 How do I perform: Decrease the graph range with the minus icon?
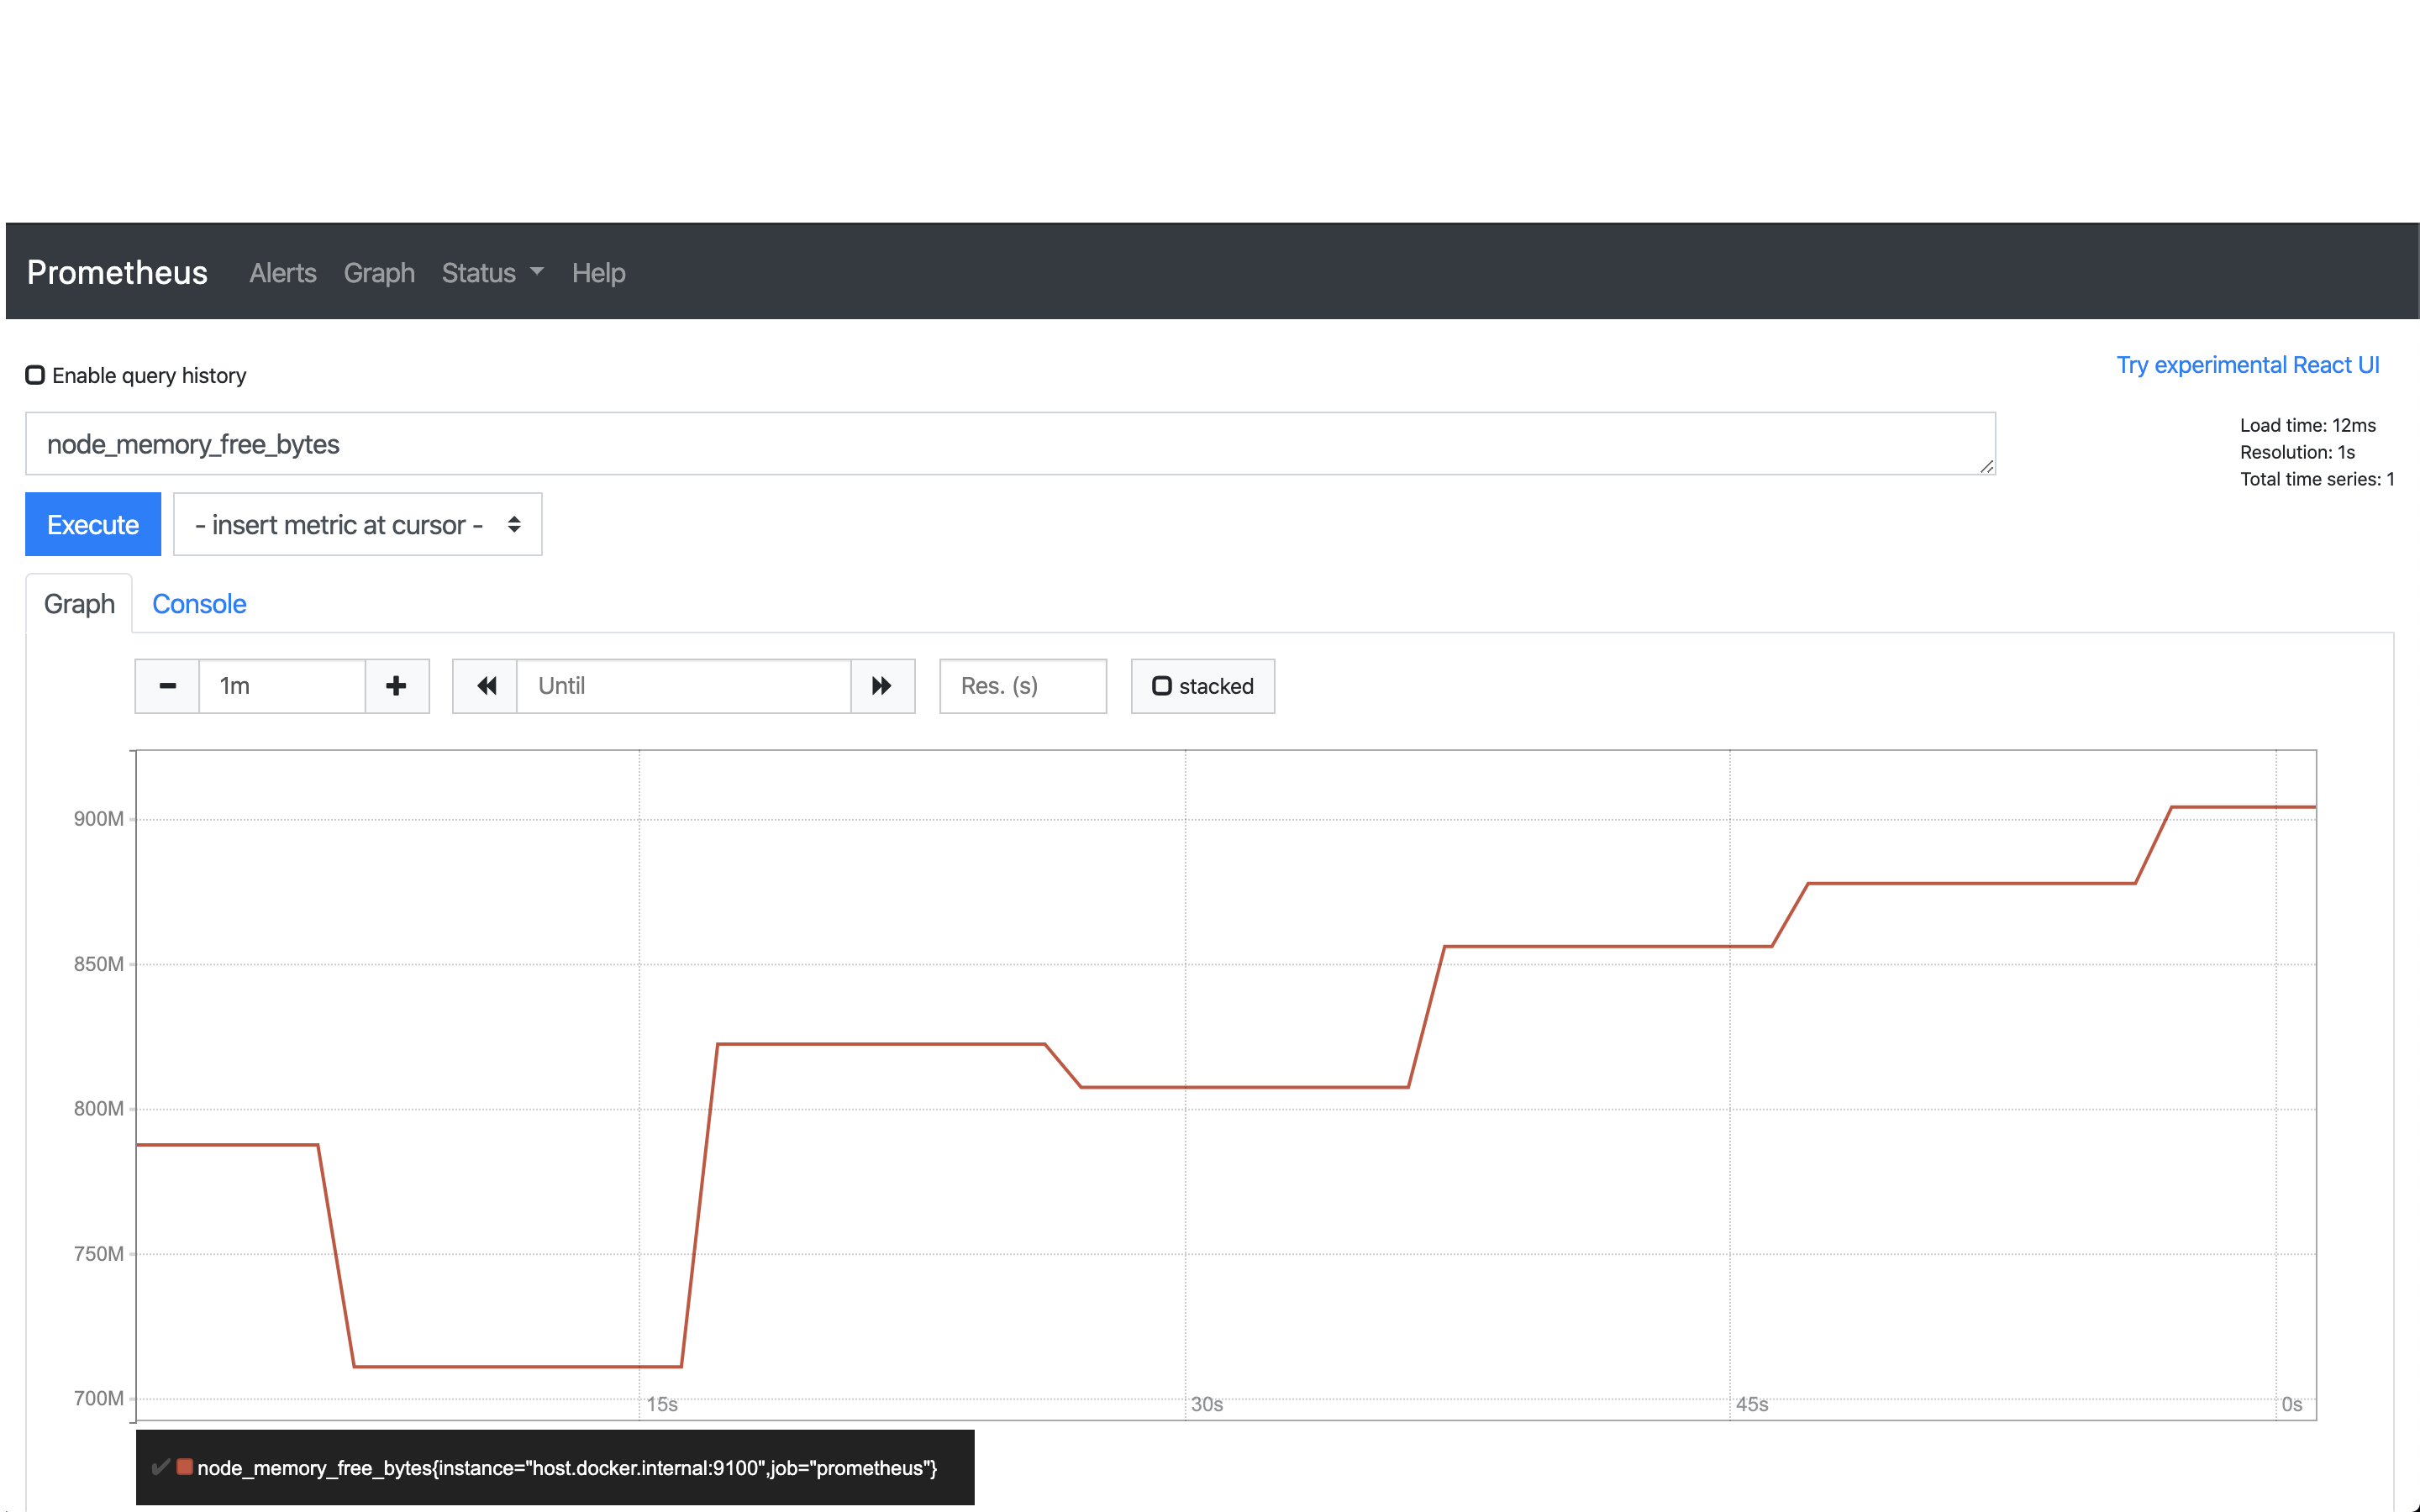pos(167,686)
